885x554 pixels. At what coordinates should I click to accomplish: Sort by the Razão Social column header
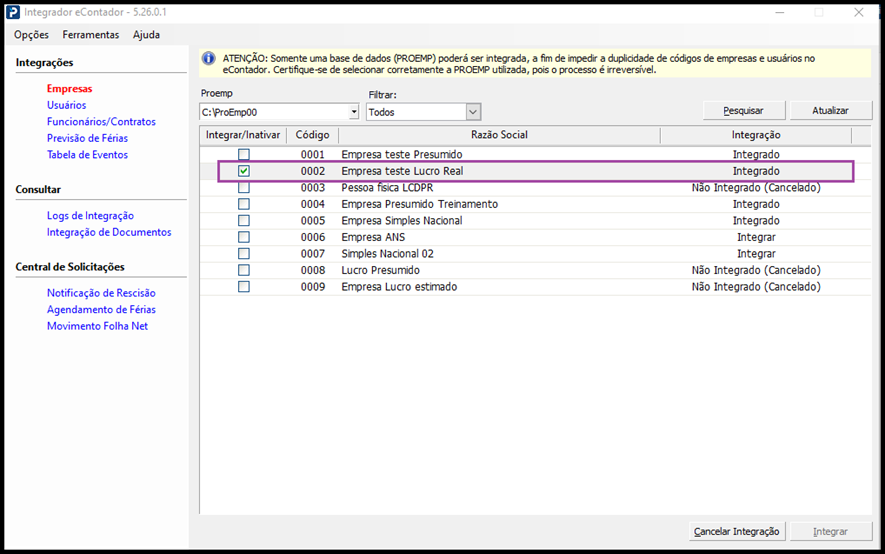click(499, 135)
